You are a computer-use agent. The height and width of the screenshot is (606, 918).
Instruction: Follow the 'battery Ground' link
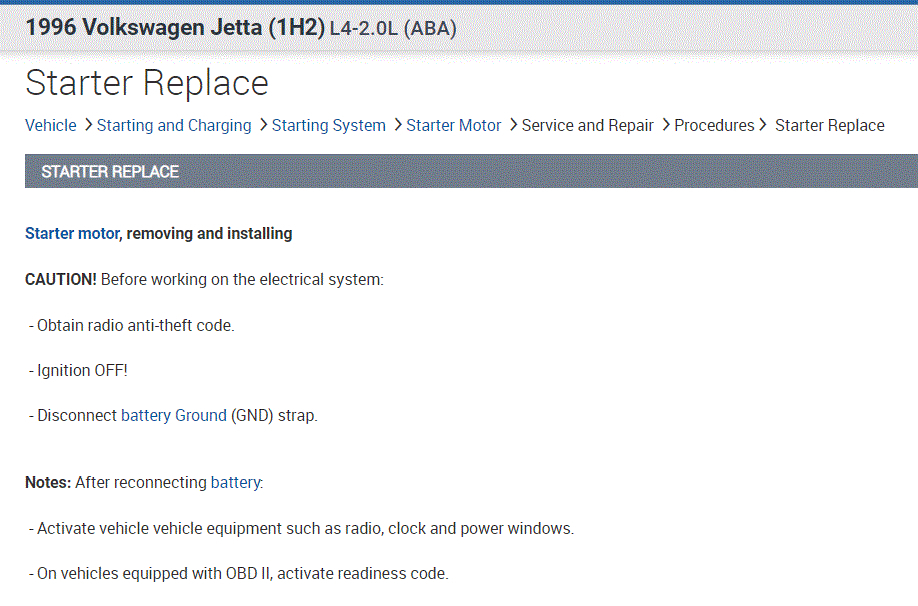click(x=173, y=416)
